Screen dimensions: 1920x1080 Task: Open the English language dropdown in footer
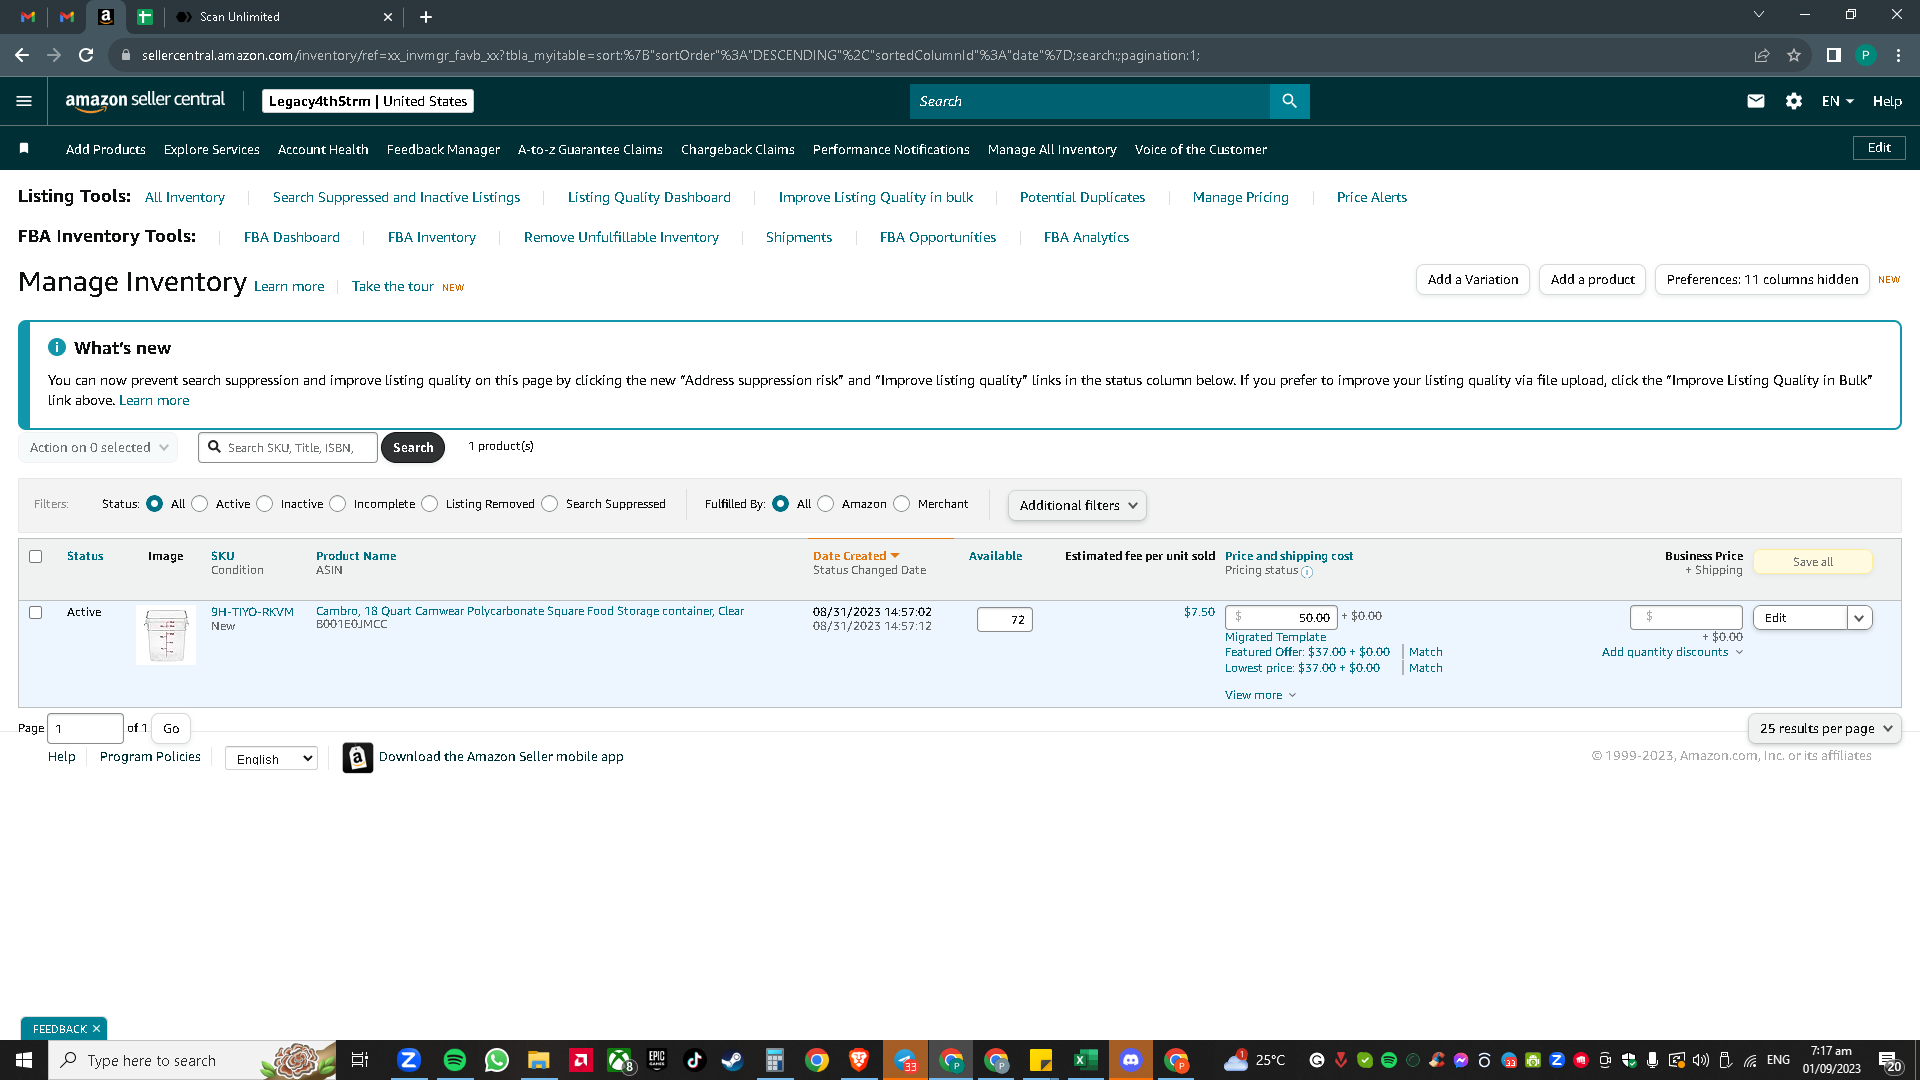click(x=271, y=759)
